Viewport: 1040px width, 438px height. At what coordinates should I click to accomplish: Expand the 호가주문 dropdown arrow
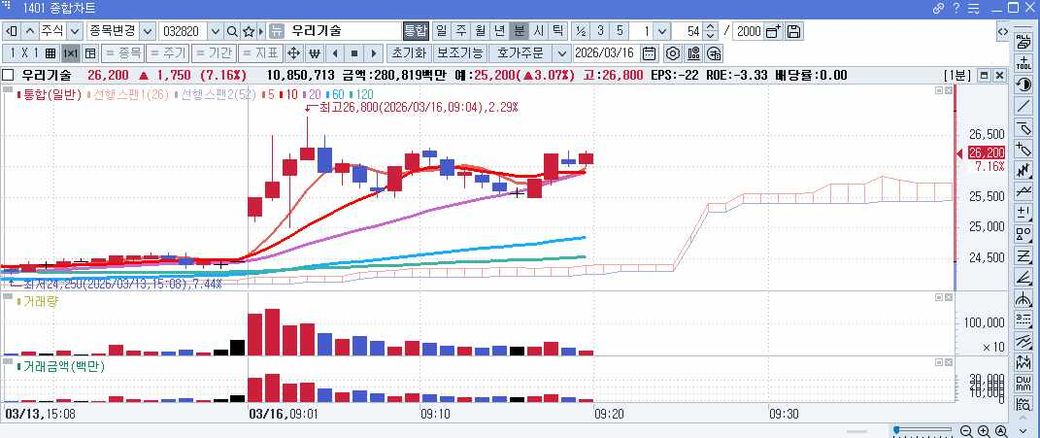[x=561, y=53]
